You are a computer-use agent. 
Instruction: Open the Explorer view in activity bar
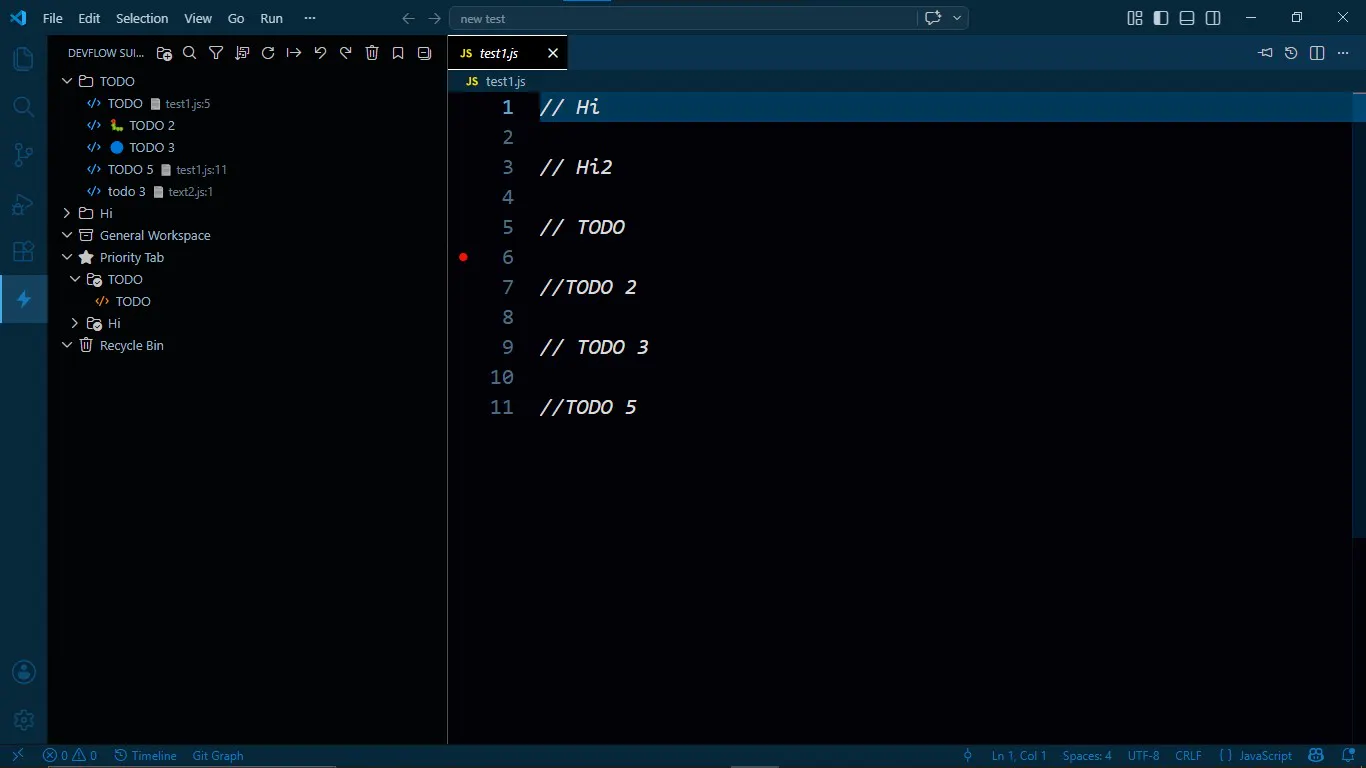[23, 59]
